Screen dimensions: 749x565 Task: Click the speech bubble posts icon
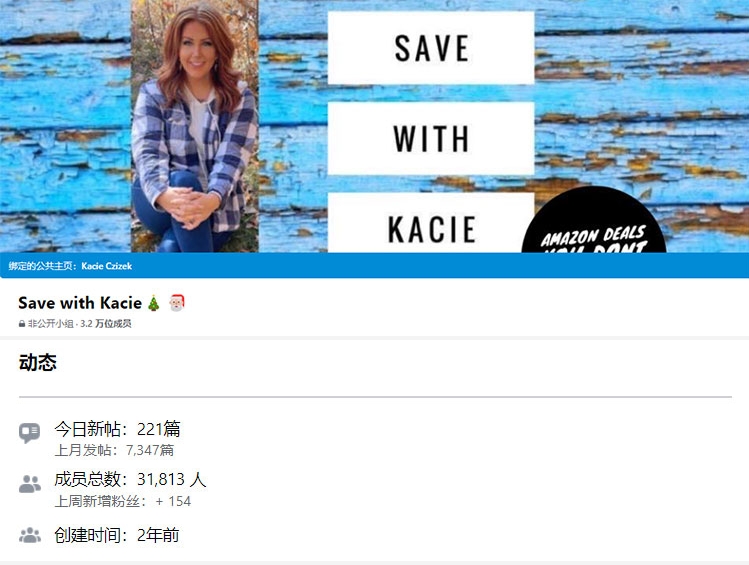pos(30,433)
